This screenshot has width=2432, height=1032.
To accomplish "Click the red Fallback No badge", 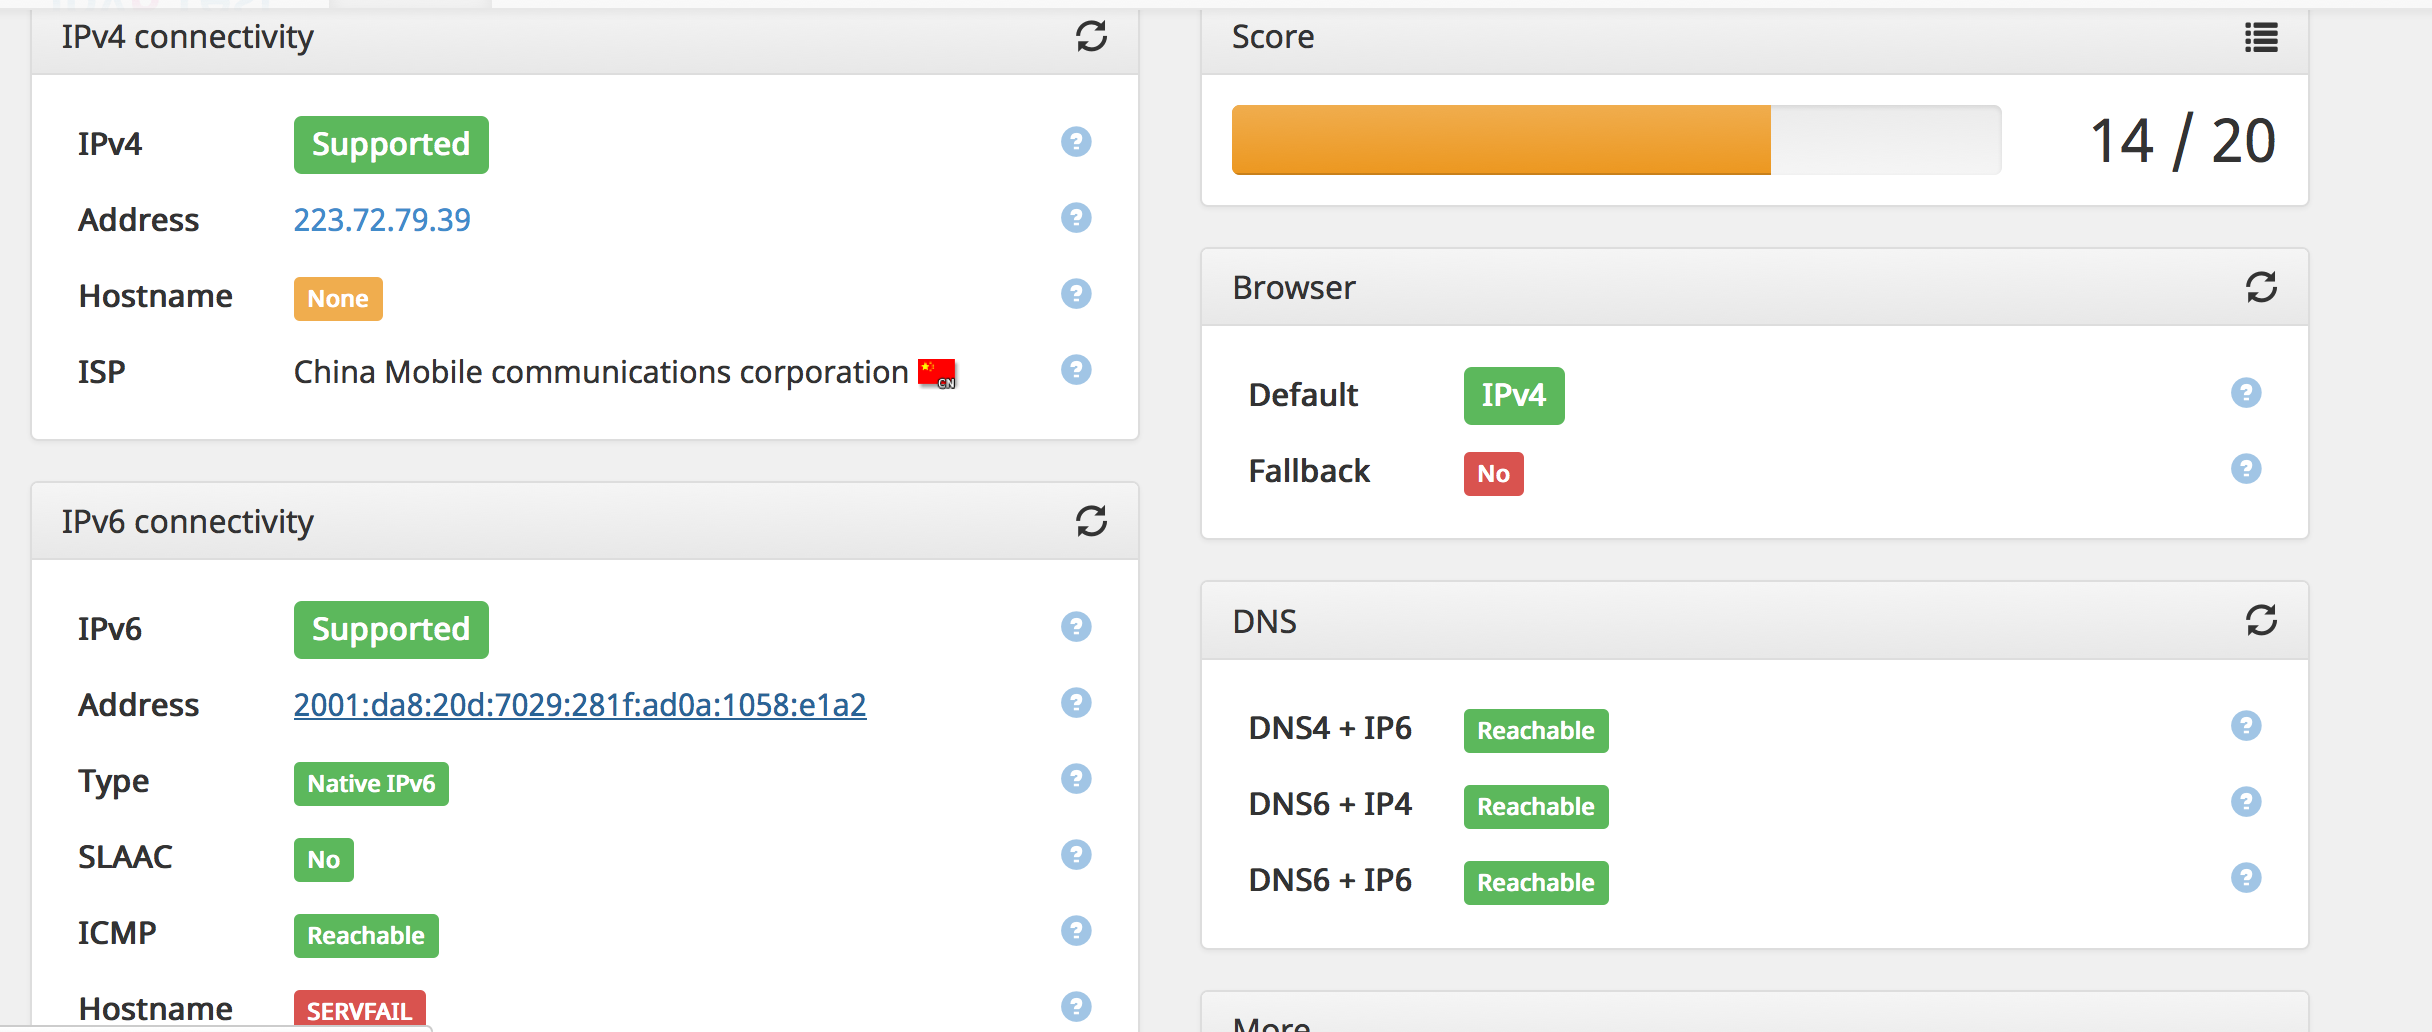I will pos(1494,474).
